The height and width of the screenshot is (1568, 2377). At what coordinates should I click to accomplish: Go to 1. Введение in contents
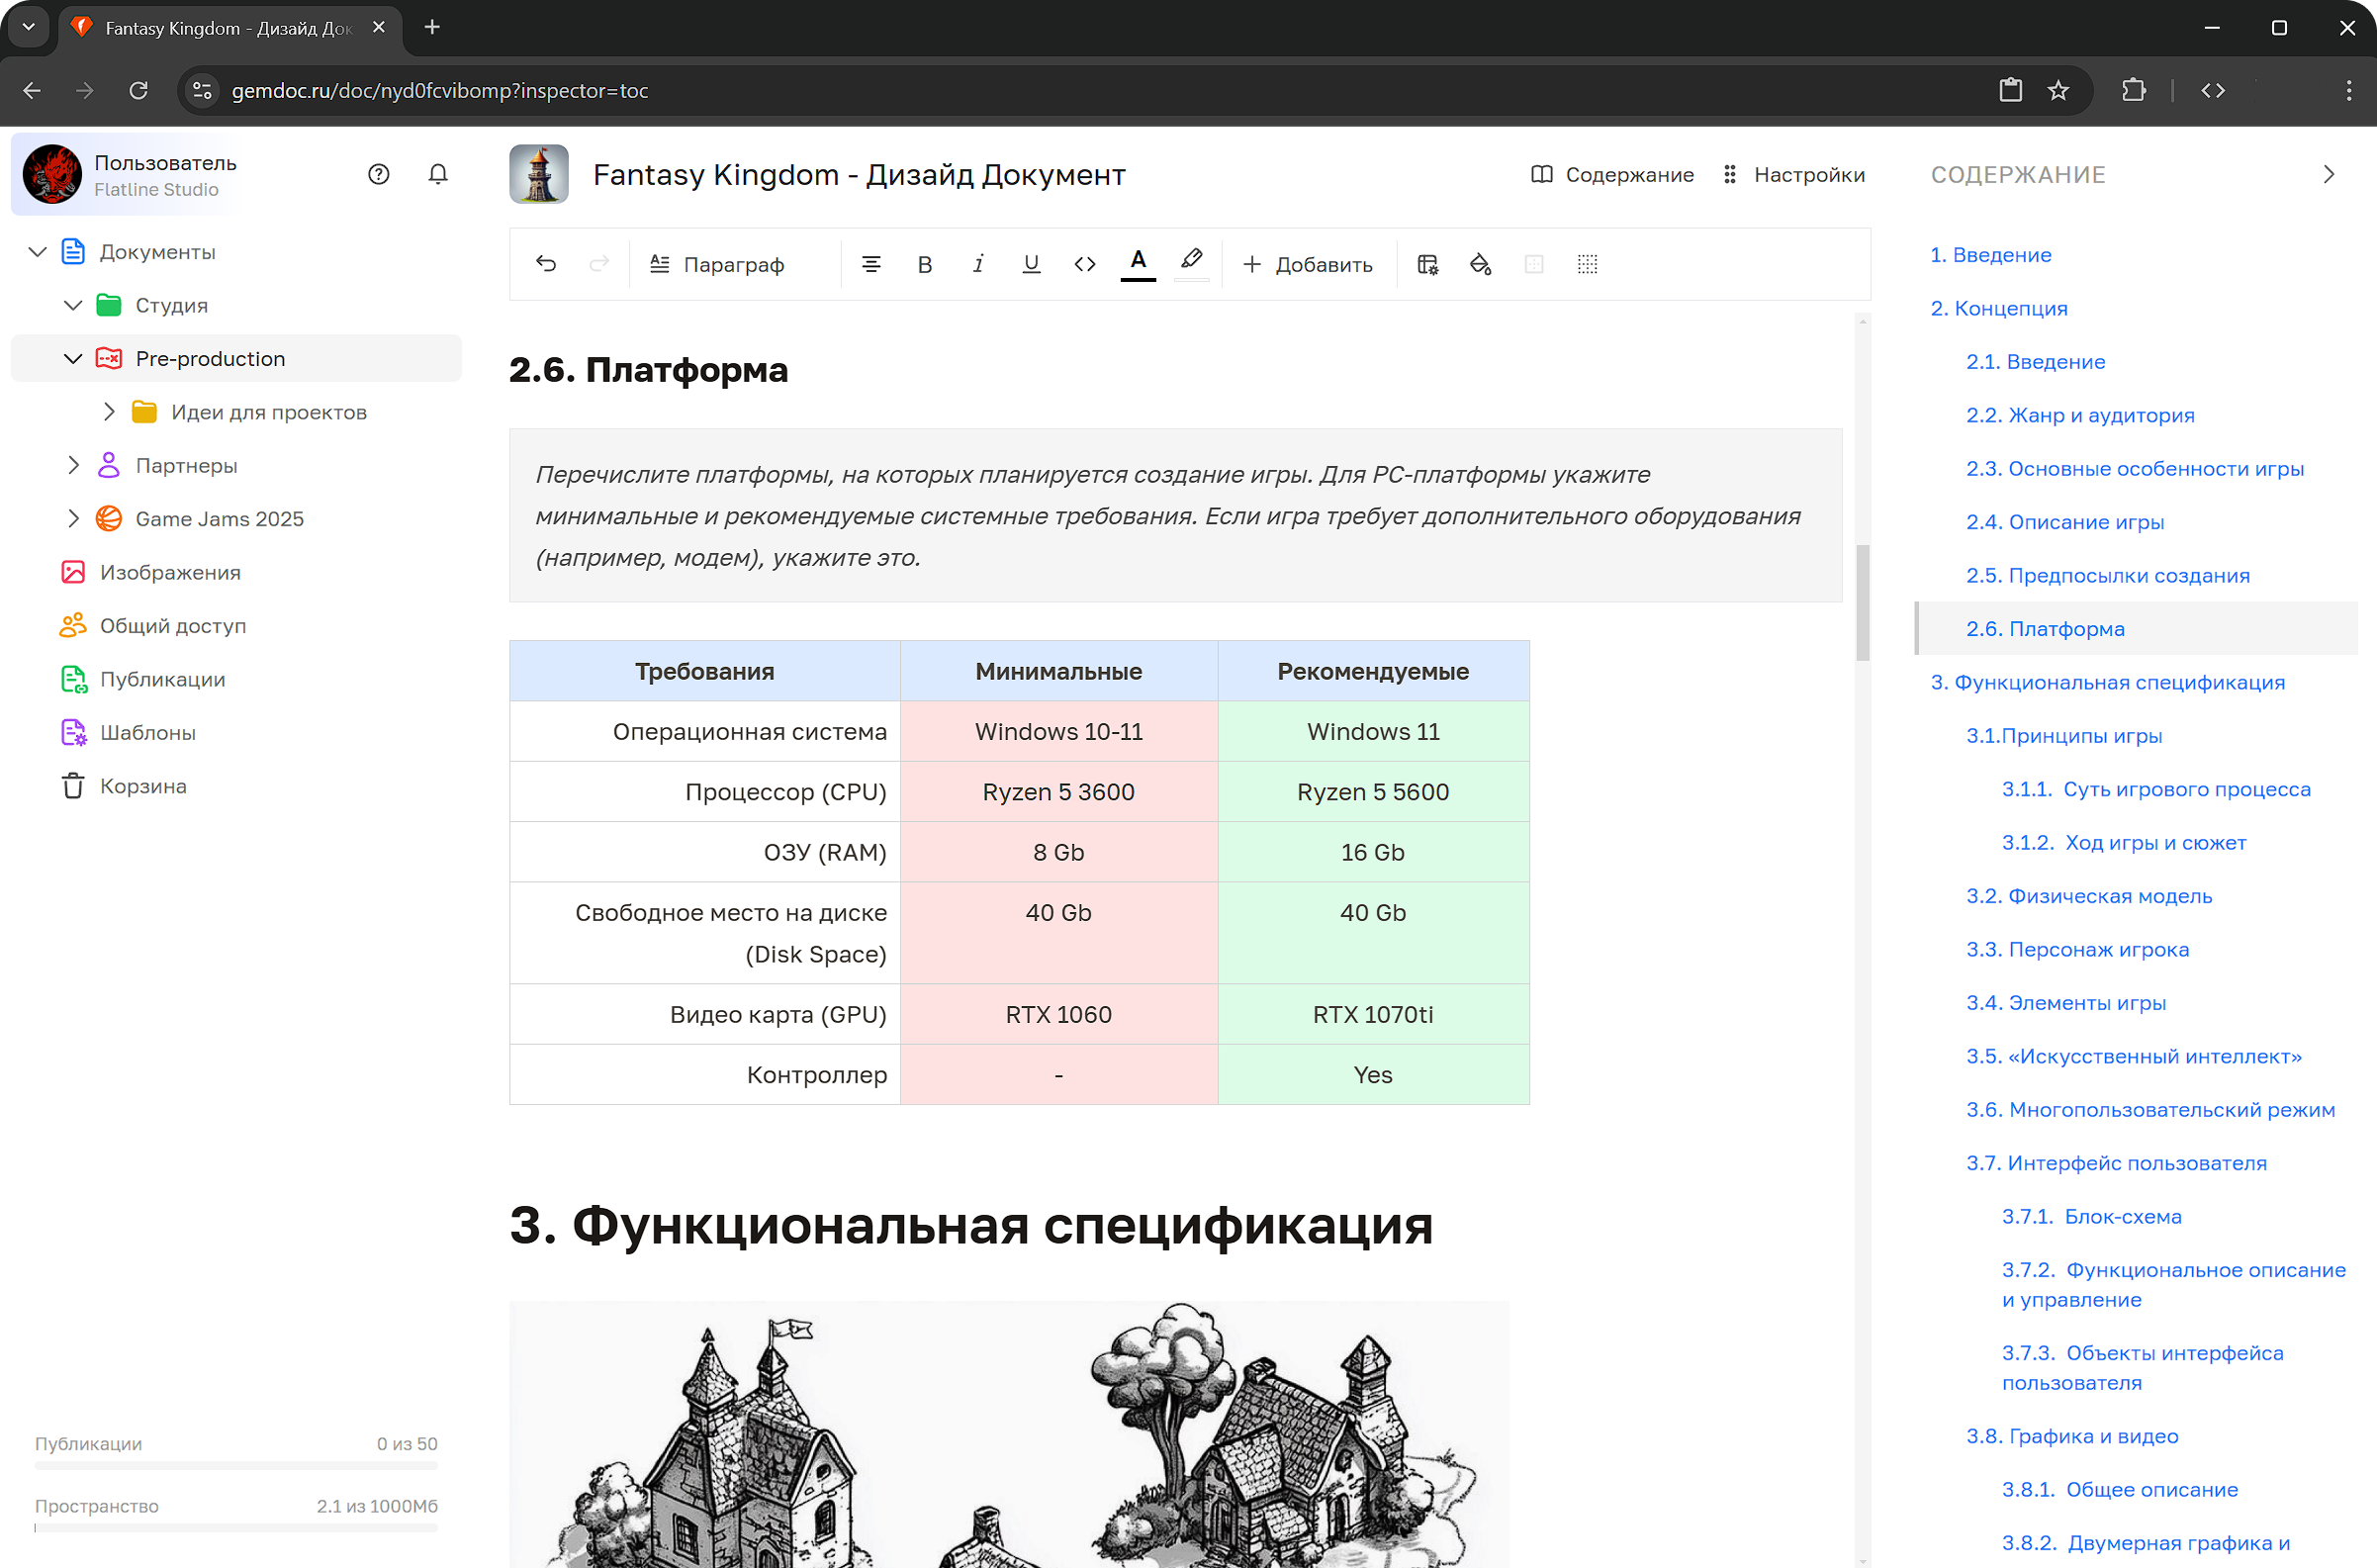[1991, 255]
